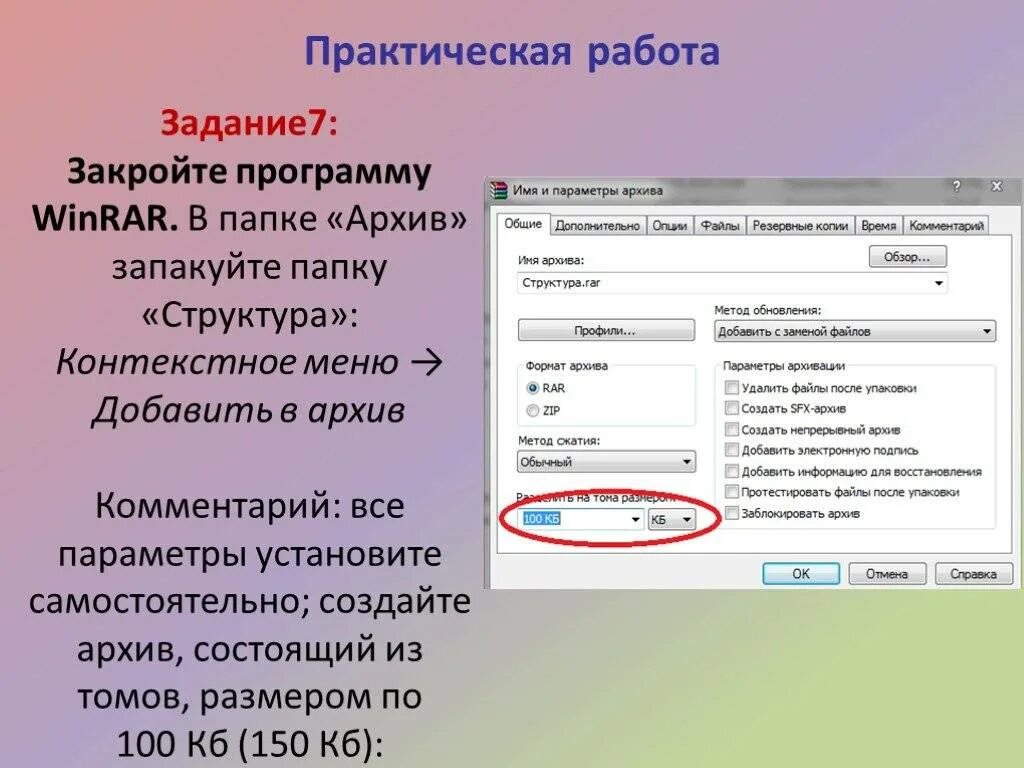
Task: Open the Метод сжатия dropdown Обычный
Action: pyautogui.click(x=606, y=462)
